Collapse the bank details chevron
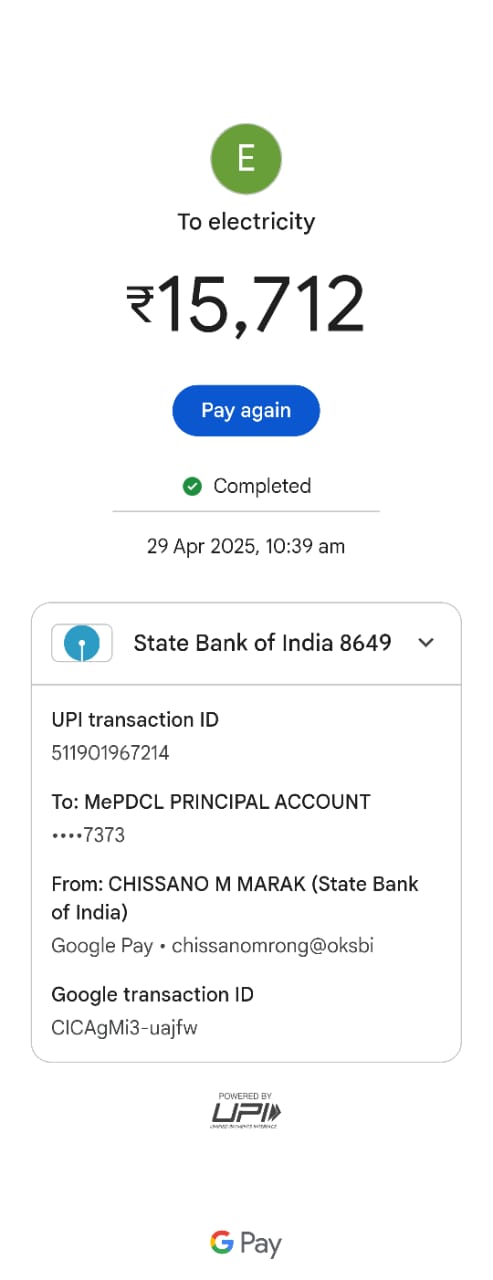 point(426,643)
